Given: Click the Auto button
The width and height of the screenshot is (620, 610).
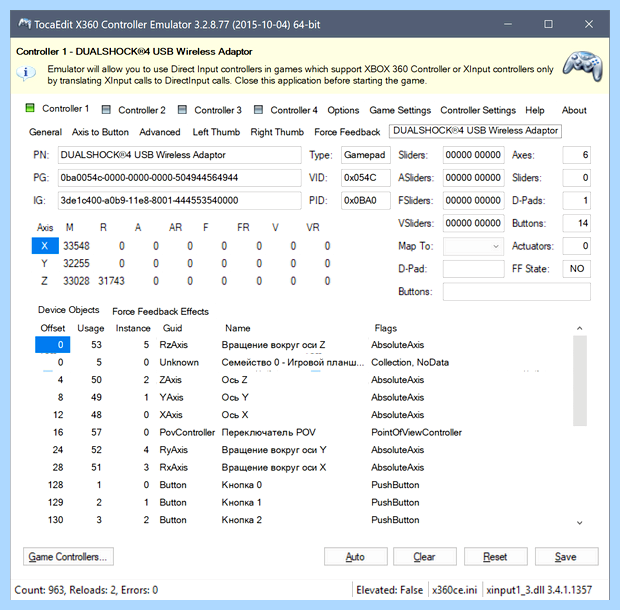Looking at the screenshot, I should click(x=355, y=557).
